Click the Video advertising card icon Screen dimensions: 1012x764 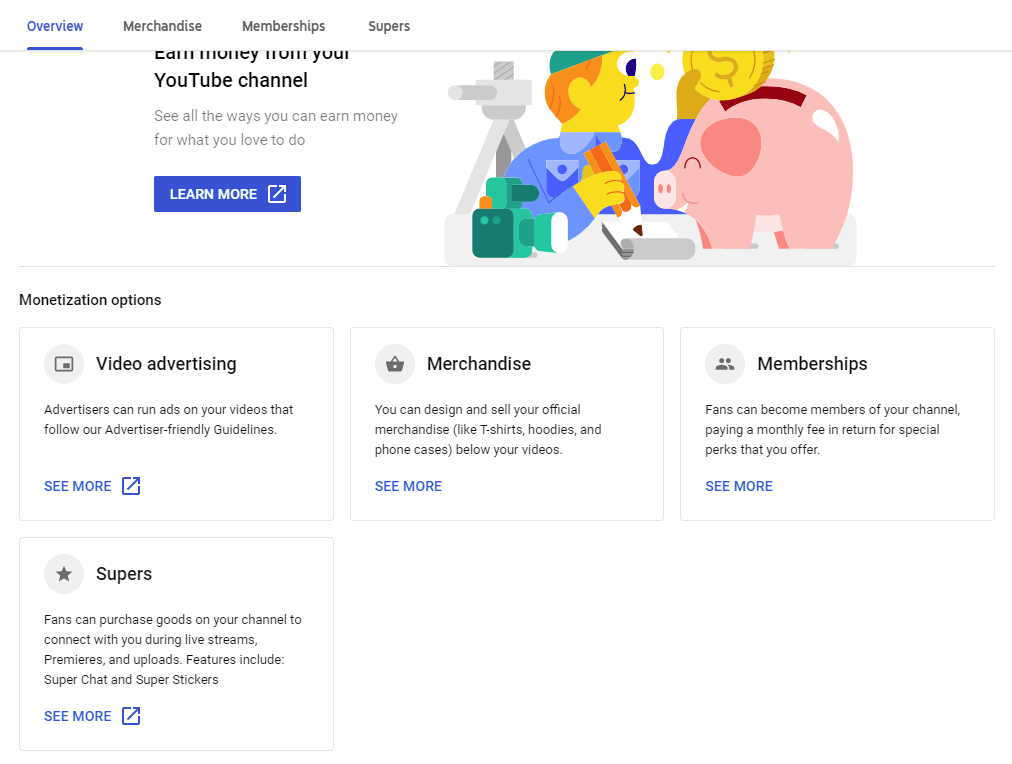[64, 364]
